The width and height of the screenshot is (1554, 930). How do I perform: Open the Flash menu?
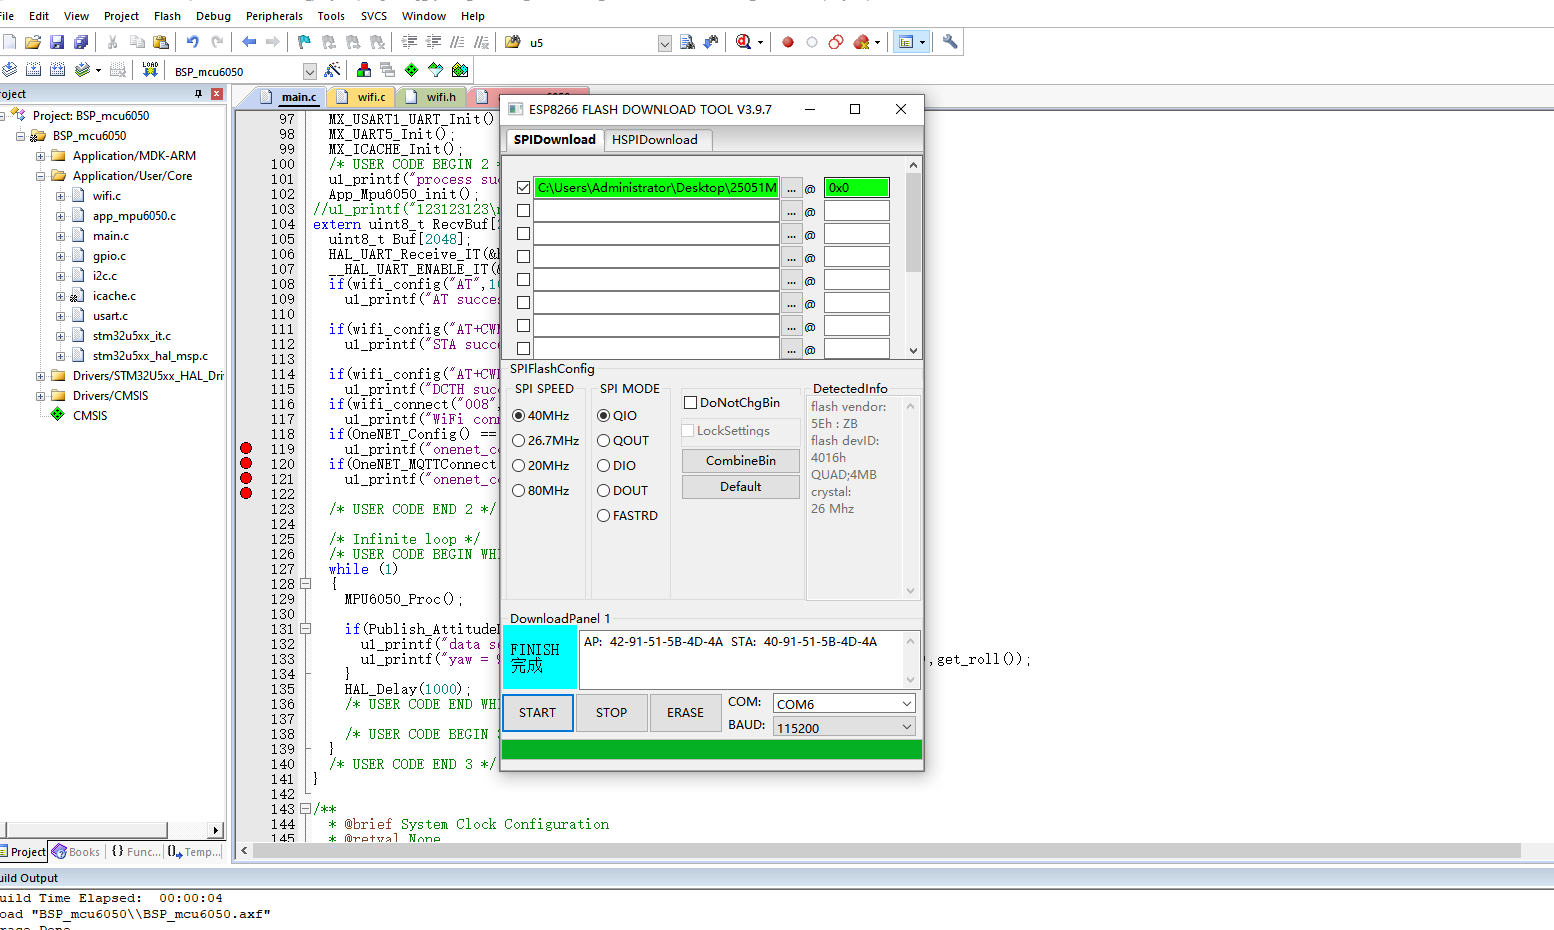[x=167, y=16]
